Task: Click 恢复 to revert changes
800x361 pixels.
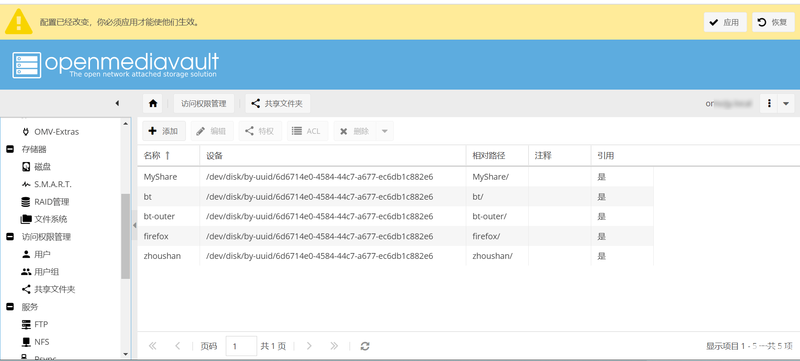Action: tap(773, 22)
